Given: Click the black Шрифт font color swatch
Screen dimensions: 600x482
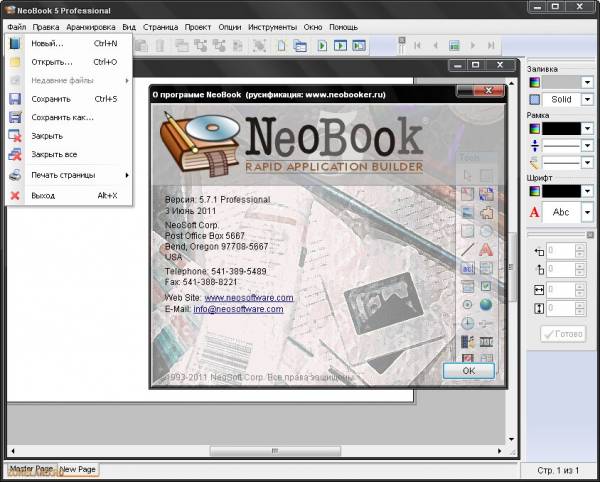Looking at the screenshot, I should coord(561,191).
